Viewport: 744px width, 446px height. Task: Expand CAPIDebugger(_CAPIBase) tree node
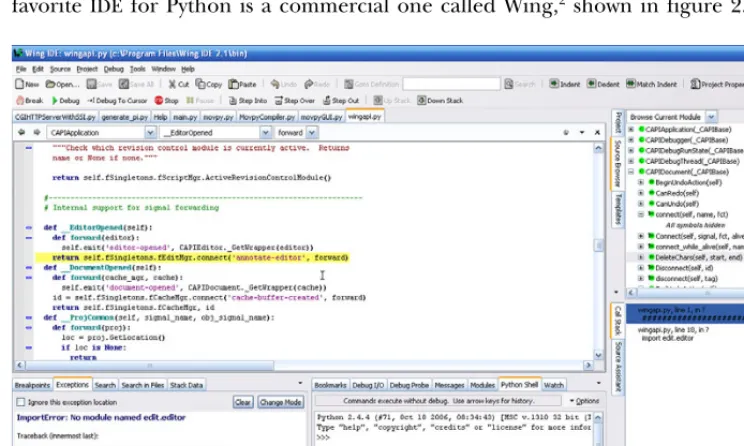click(x=631, y=140)
